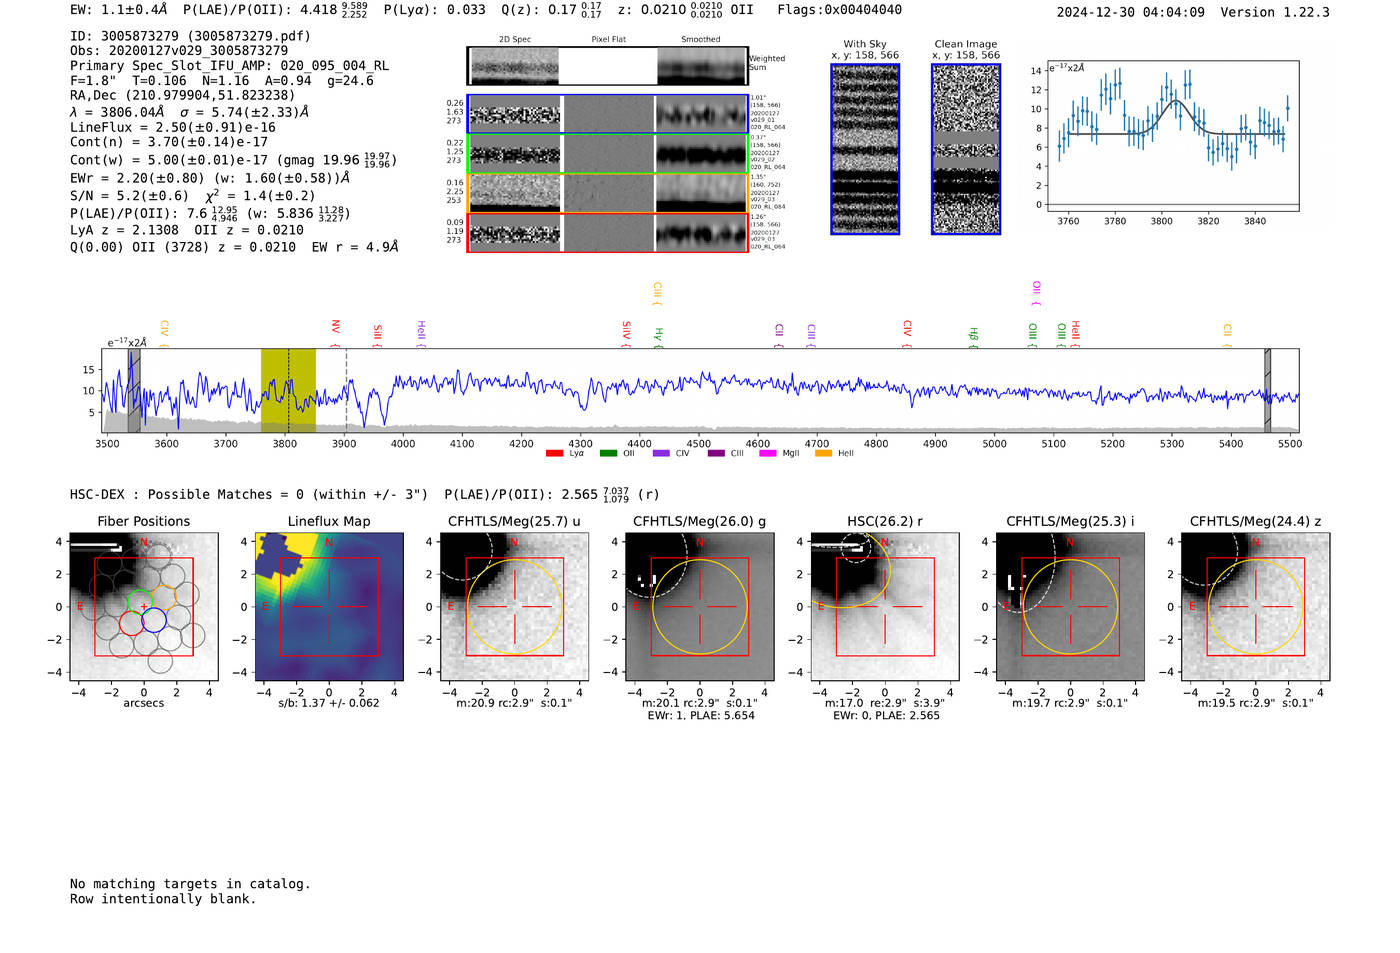Open the With Sky image
This screenshot has width=1400, height=953.
click(865, 149)
